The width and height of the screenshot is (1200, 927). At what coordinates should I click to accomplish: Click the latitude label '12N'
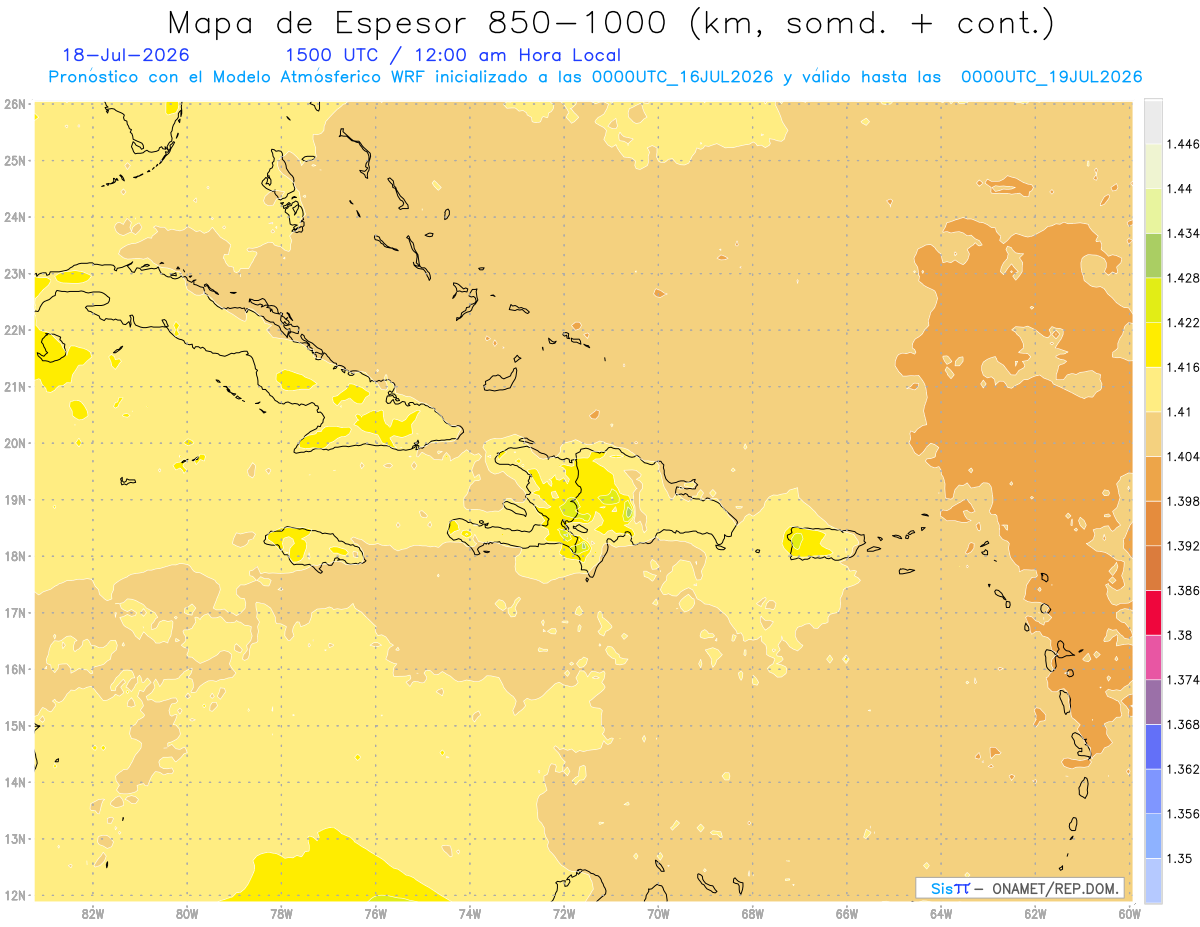[x=15, y=895]
